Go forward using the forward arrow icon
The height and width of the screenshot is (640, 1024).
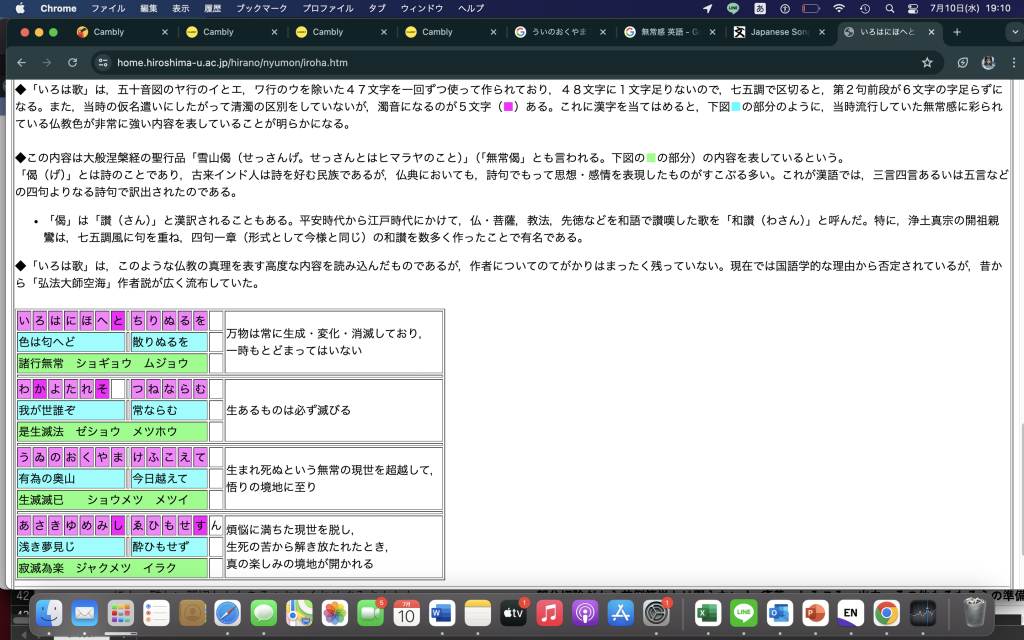pos(47,62)
